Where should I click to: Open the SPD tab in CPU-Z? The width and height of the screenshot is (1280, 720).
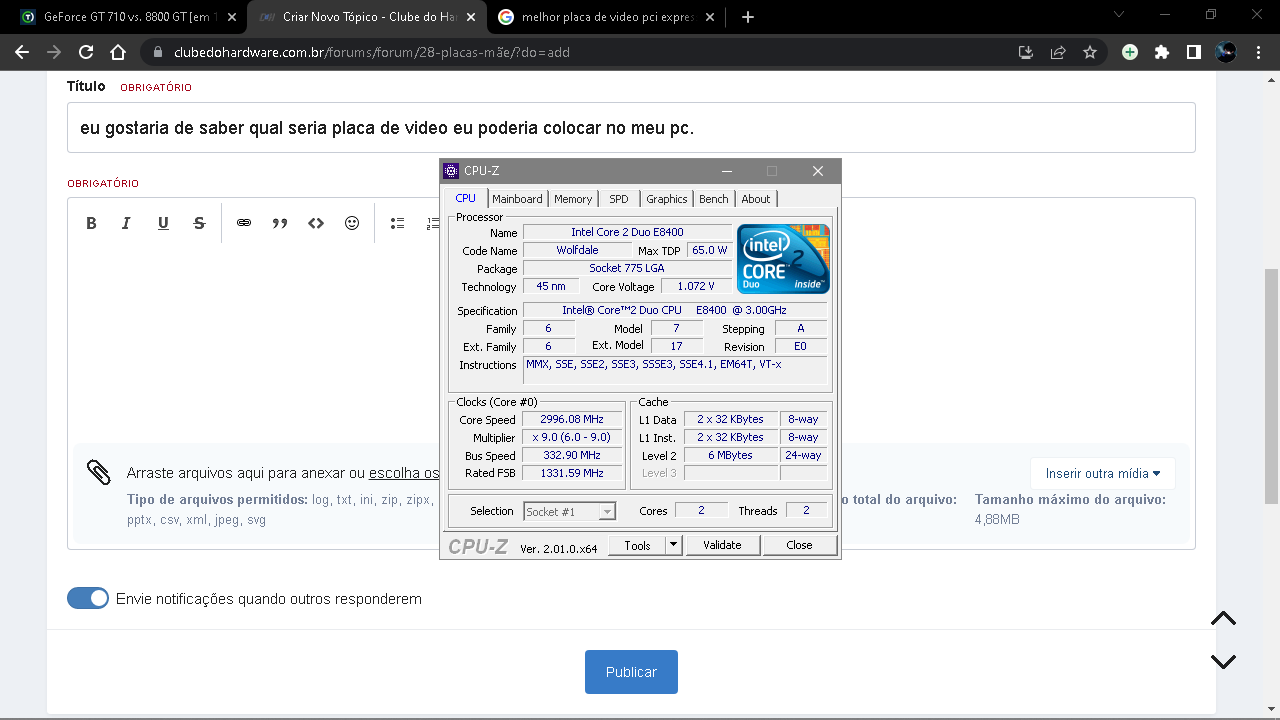coord(619,199)
